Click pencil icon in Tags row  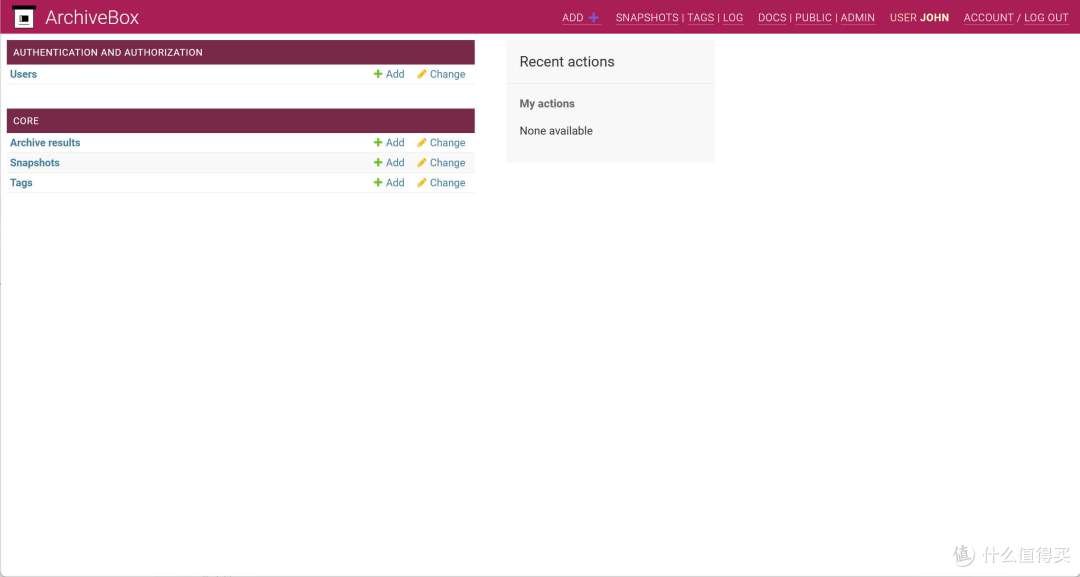pyautogui.click(x=422, y=183)
